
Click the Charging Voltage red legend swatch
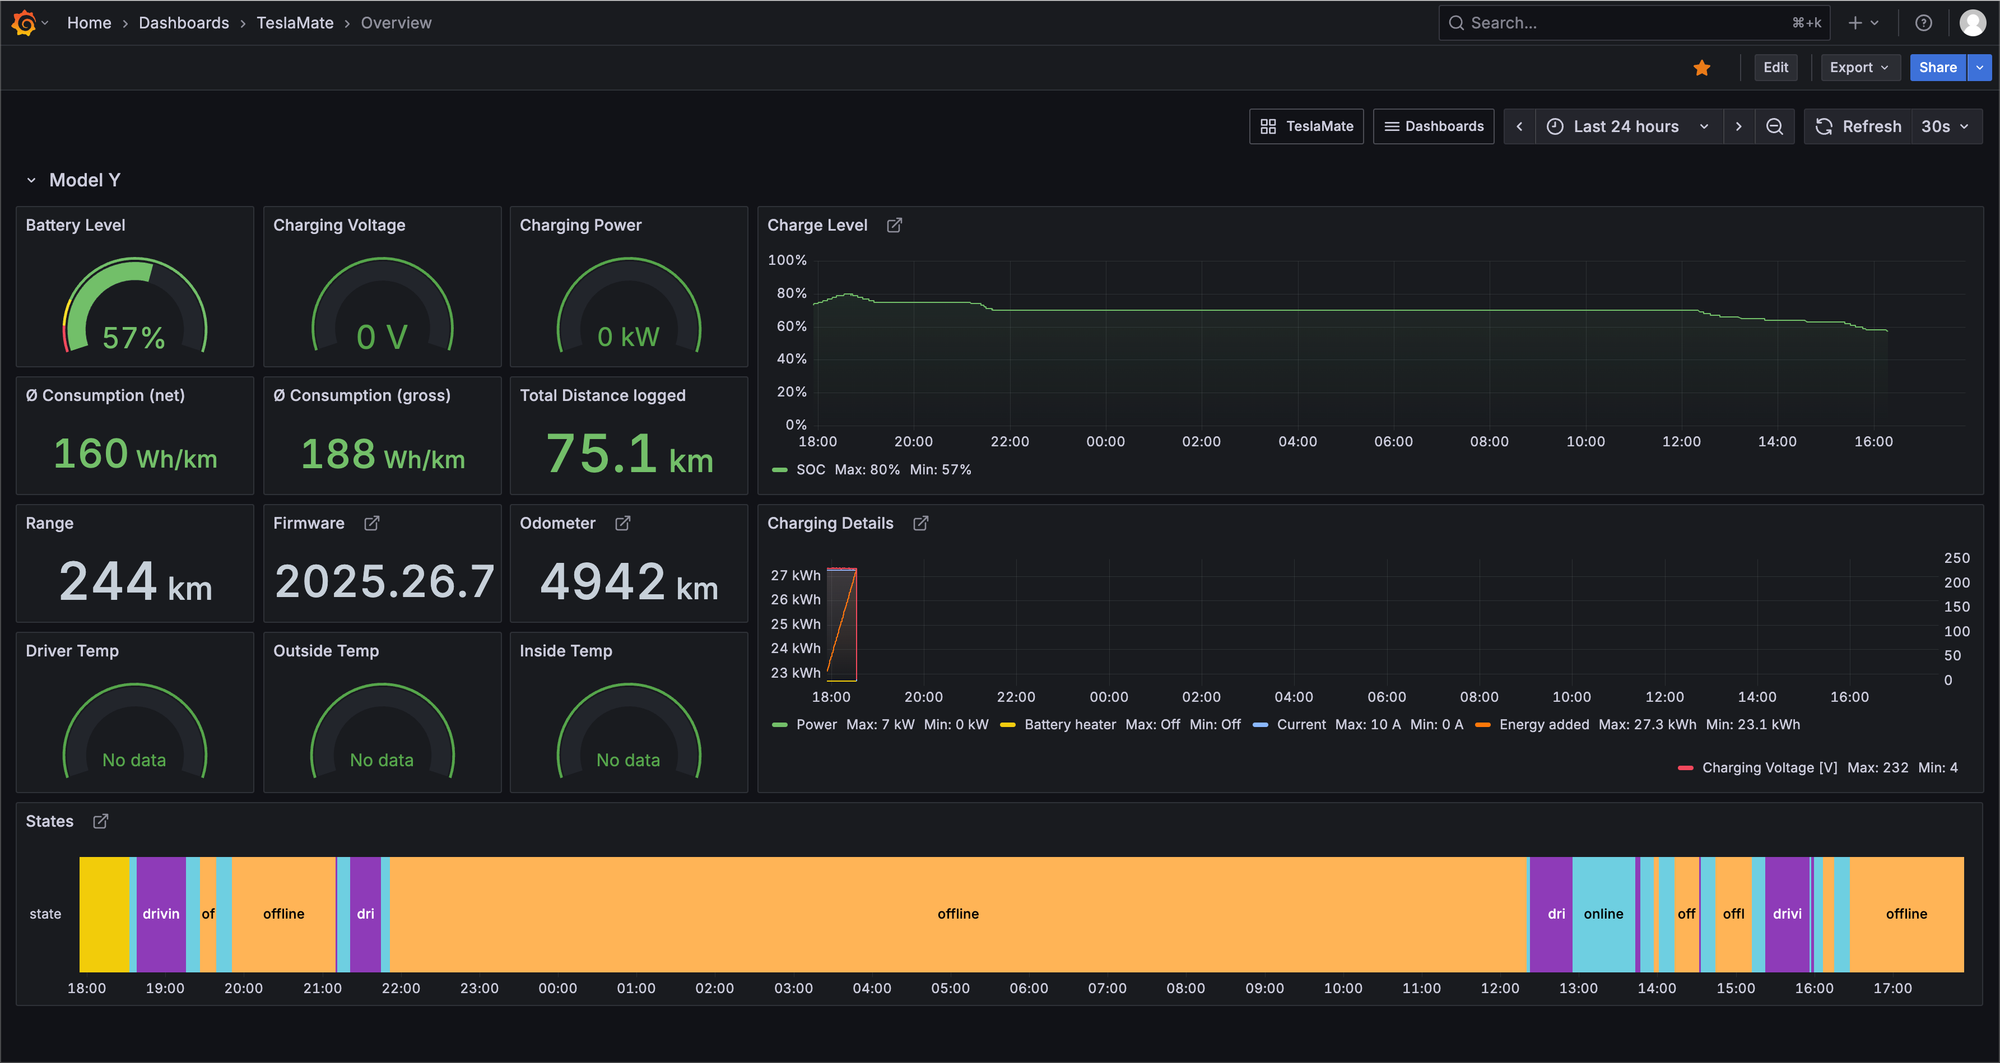point(1685,768)
